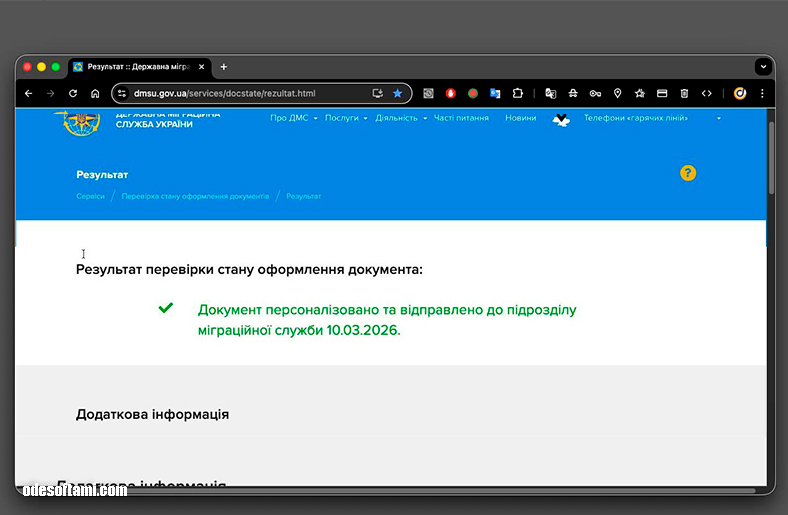Go back with browser back arrow
788x515 pixels.
pos(29,93)
